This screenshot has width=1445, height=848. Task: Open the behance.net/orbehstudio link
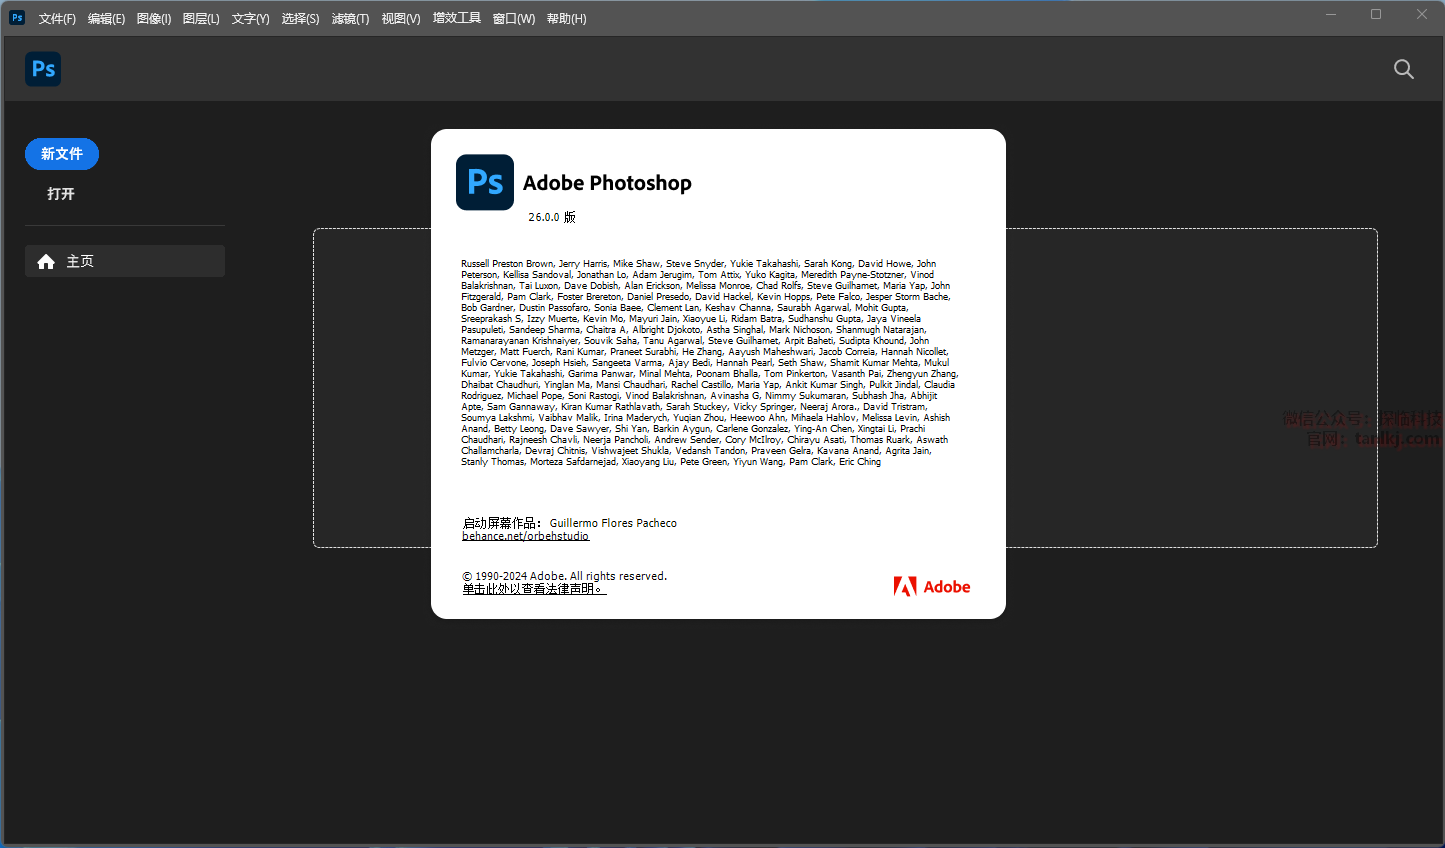[525, 536]
